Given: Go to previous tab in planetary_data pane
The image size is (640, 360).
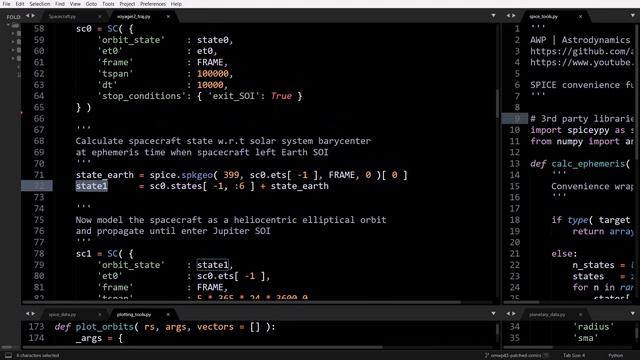Looking at the screenshot, I should tap(509, 314).
